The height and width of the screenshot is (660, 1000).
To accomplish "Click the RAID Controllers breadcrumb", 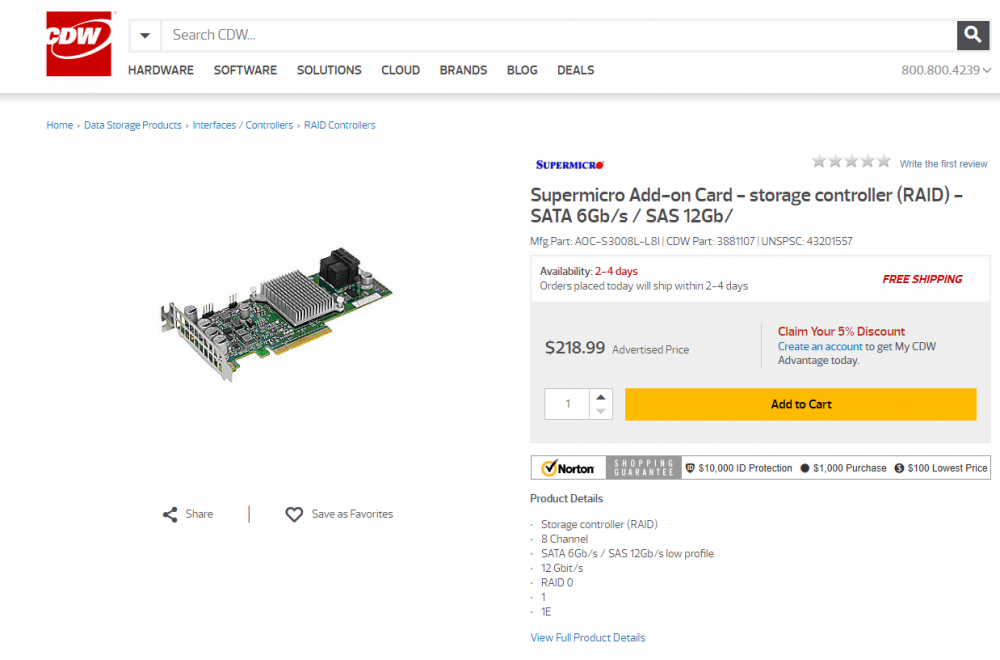I will (x=339, y=125).
